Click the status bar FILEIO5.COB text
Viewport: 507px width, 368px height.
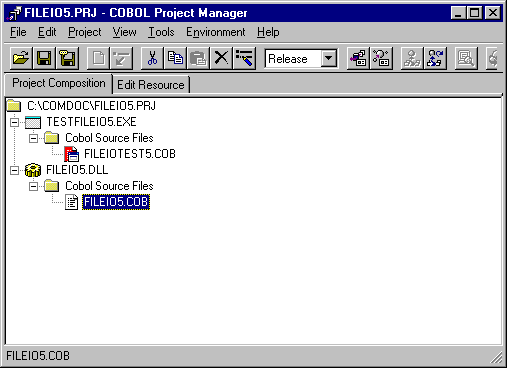tap(38, 356)
